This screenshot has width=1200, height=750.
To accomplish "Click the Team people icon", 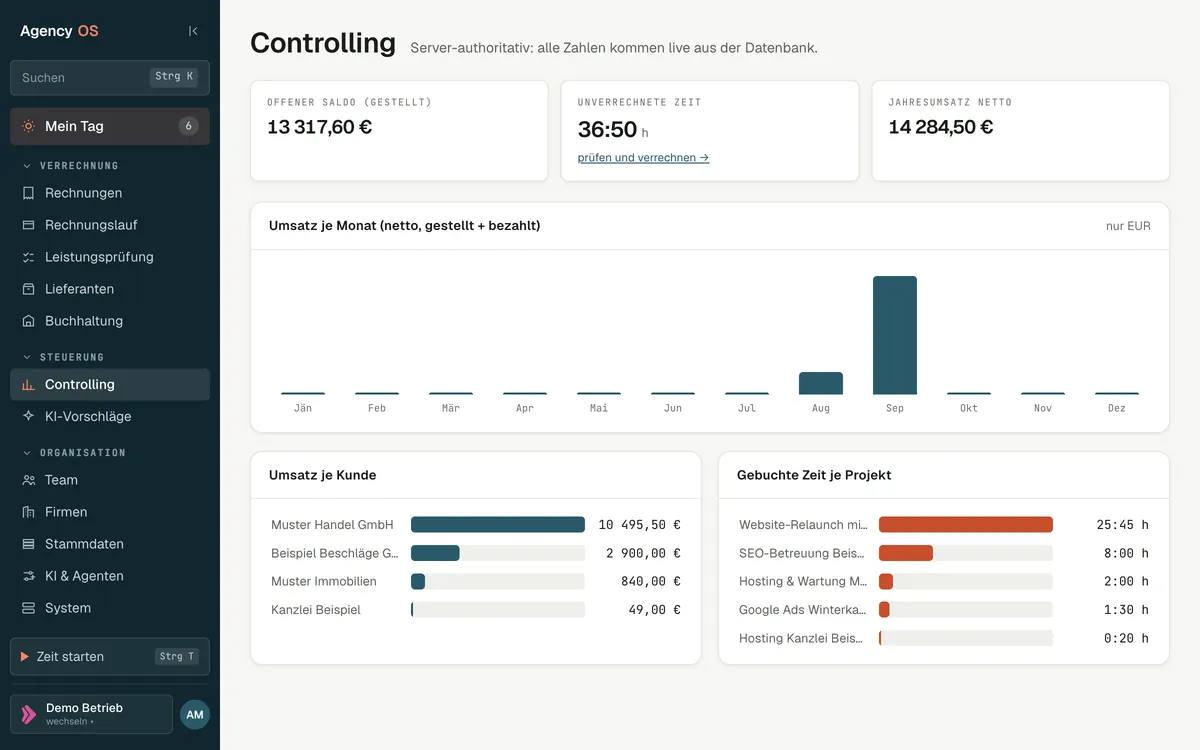I will pos(28,480).
